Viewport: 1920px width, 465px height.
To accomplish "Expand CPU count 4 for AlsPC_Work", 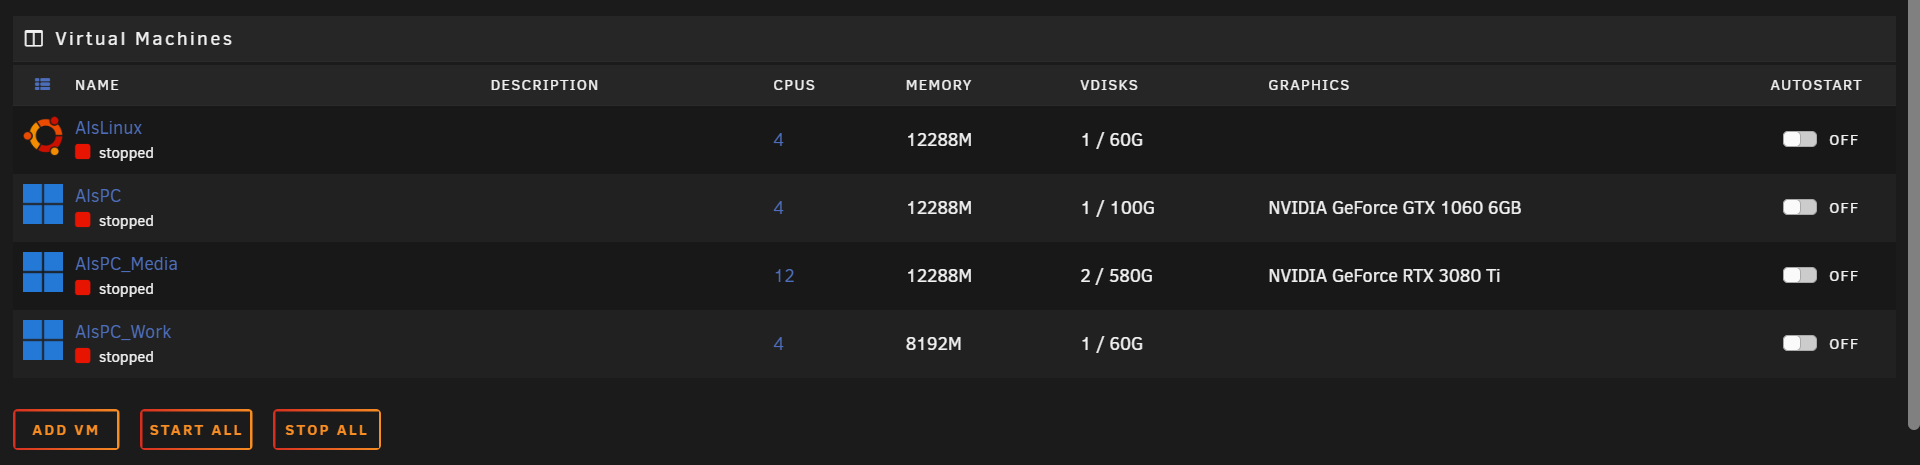I will [778, 344].
